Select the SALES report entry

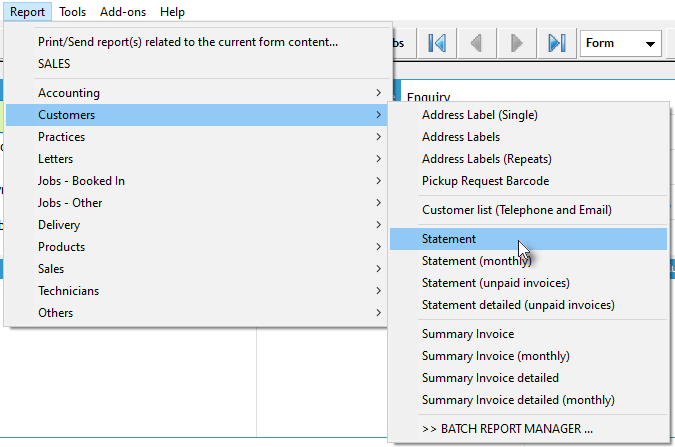(54, 63)
